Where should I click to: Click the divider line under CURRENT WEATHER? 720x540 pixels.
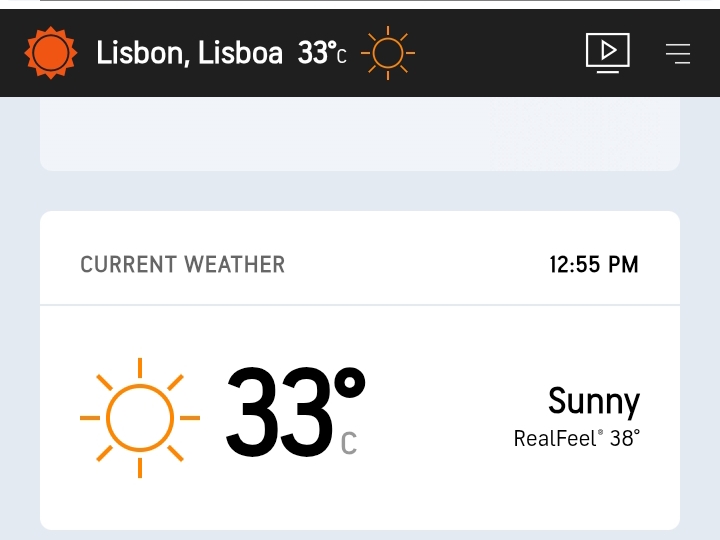point(360,305)
